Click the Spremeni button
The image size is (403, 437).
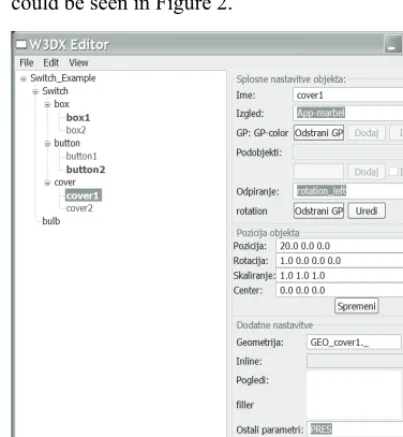pos(356,306)
